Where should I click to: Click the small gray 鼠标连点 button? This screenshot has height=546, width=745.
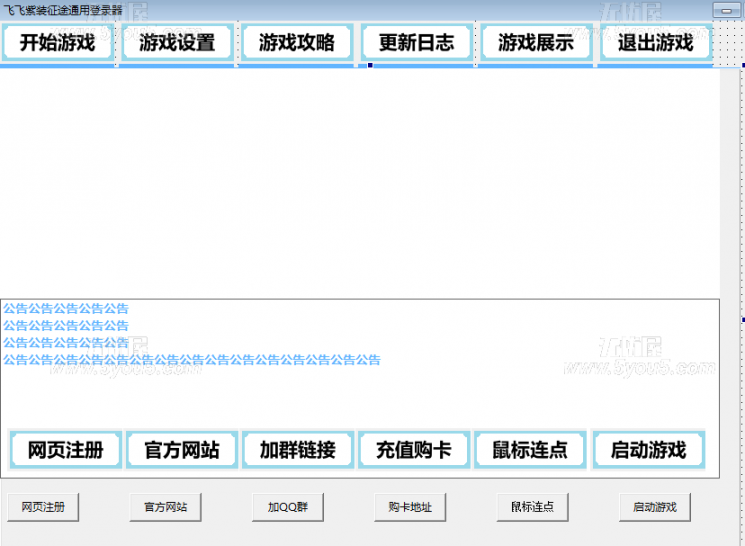(533, 507)
